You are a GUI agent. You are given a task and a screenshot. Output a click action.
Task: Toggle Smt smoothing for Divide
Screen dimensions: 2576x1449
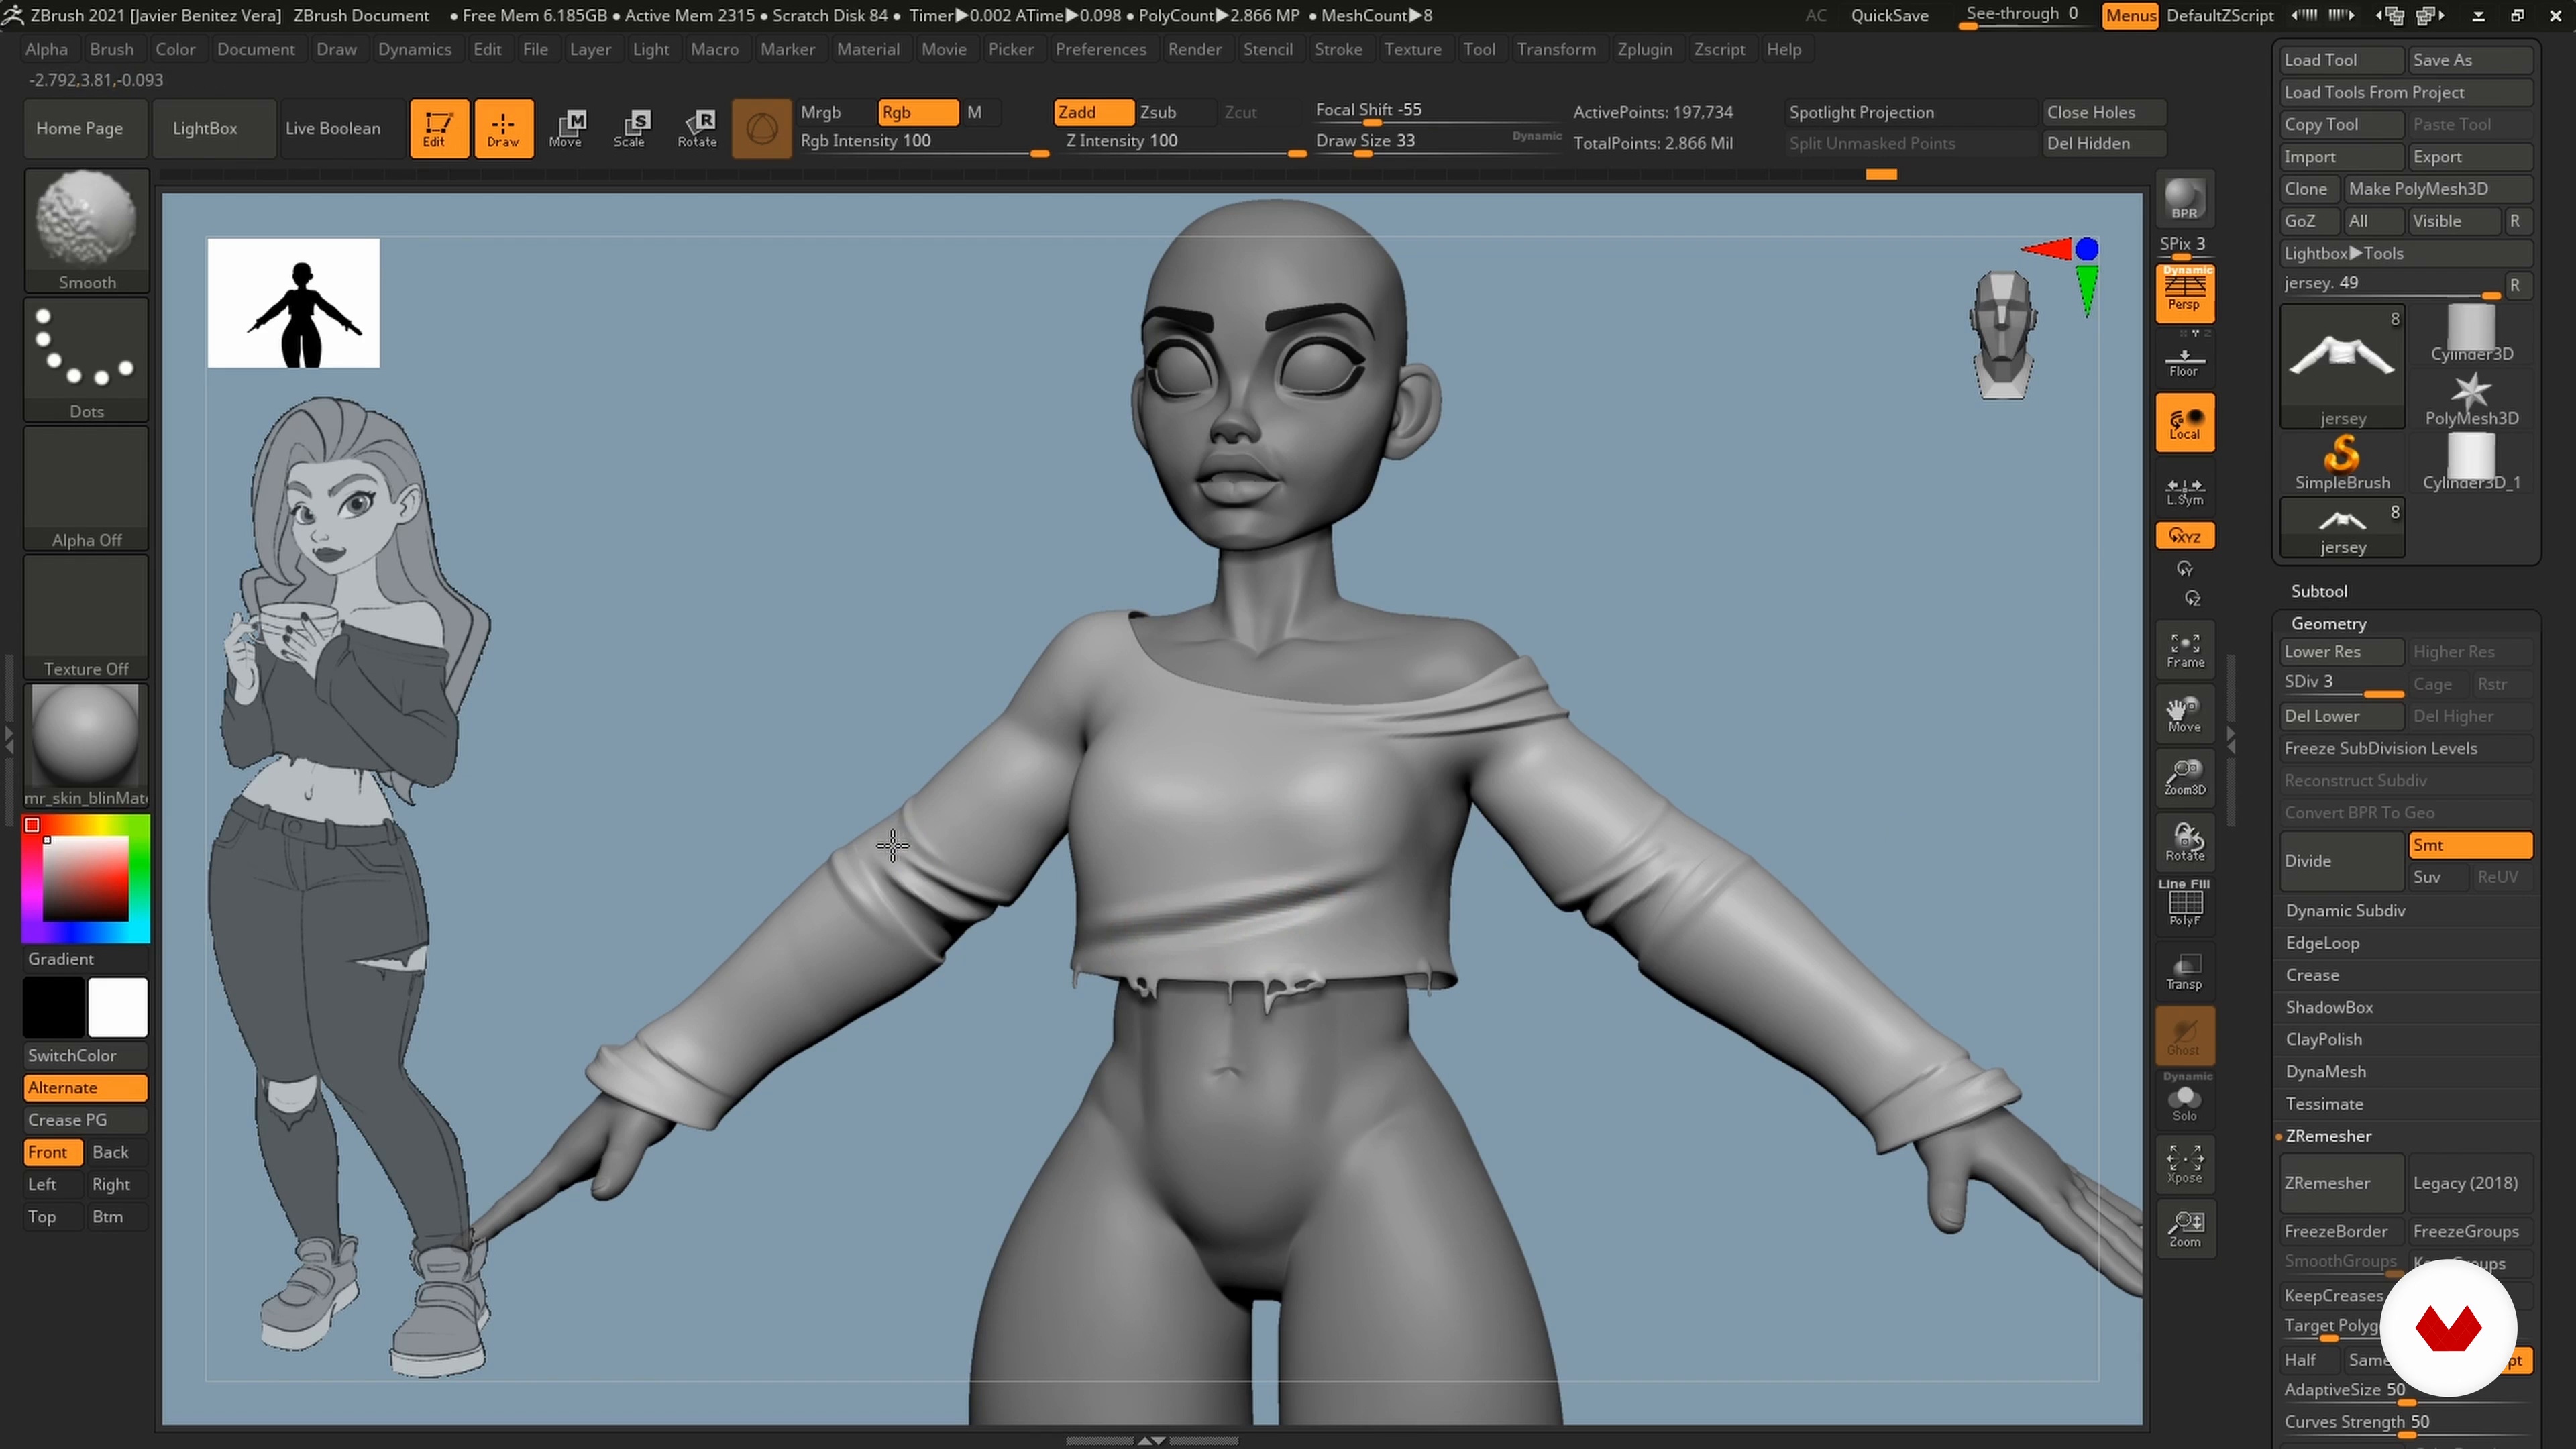[x=2470, y=845]
